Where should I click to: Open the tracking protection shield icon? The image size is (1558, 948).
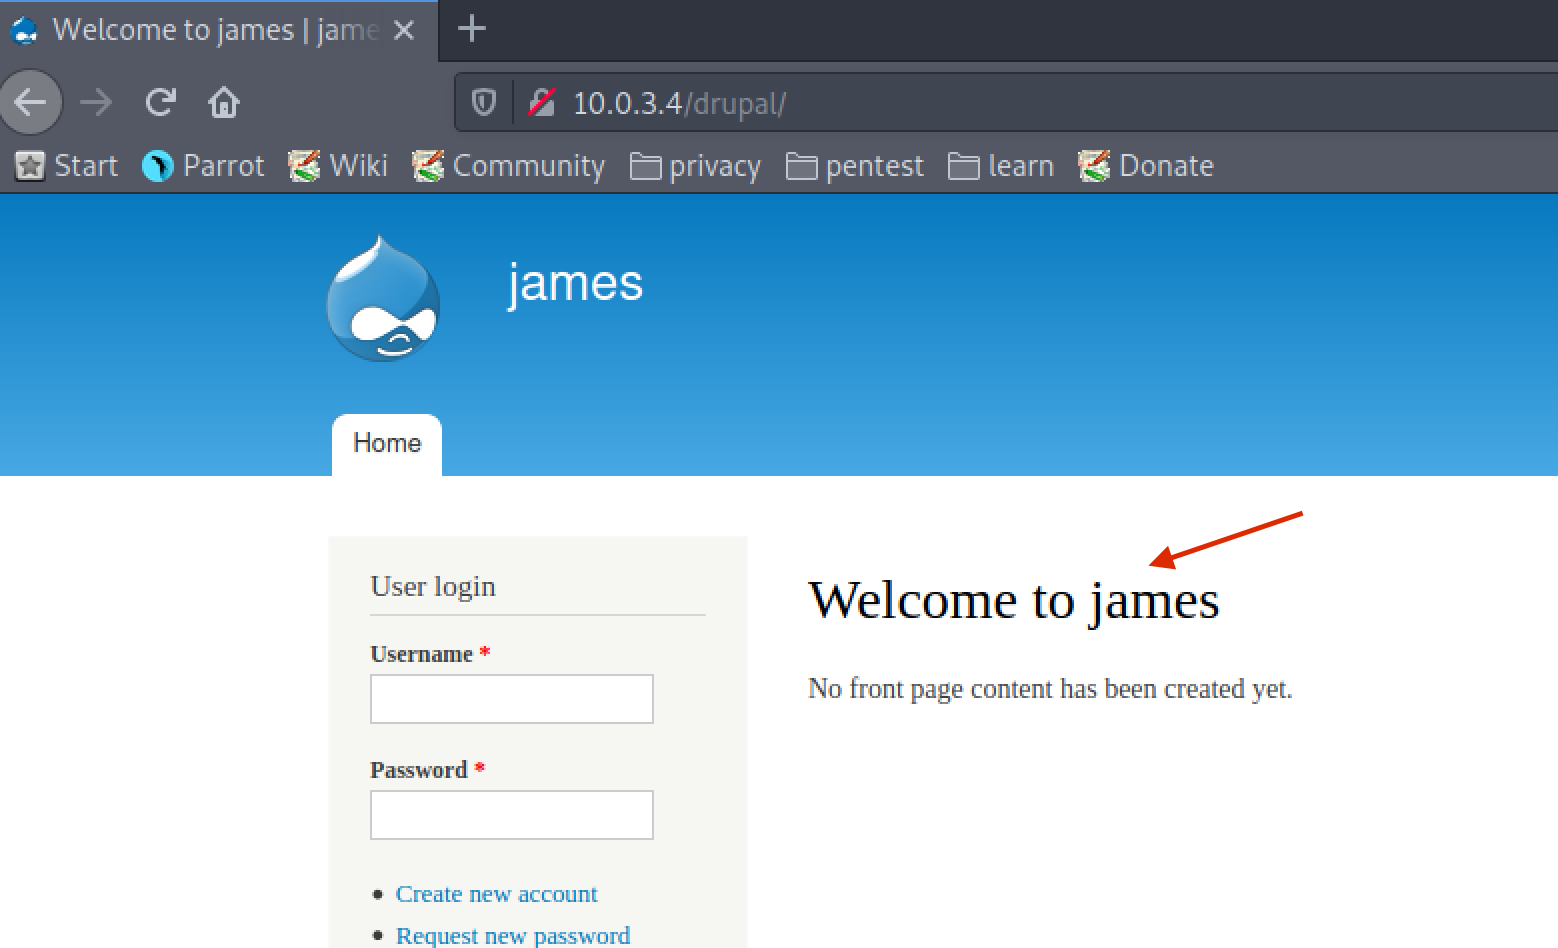pyautogui.click(x=484, y=102)
